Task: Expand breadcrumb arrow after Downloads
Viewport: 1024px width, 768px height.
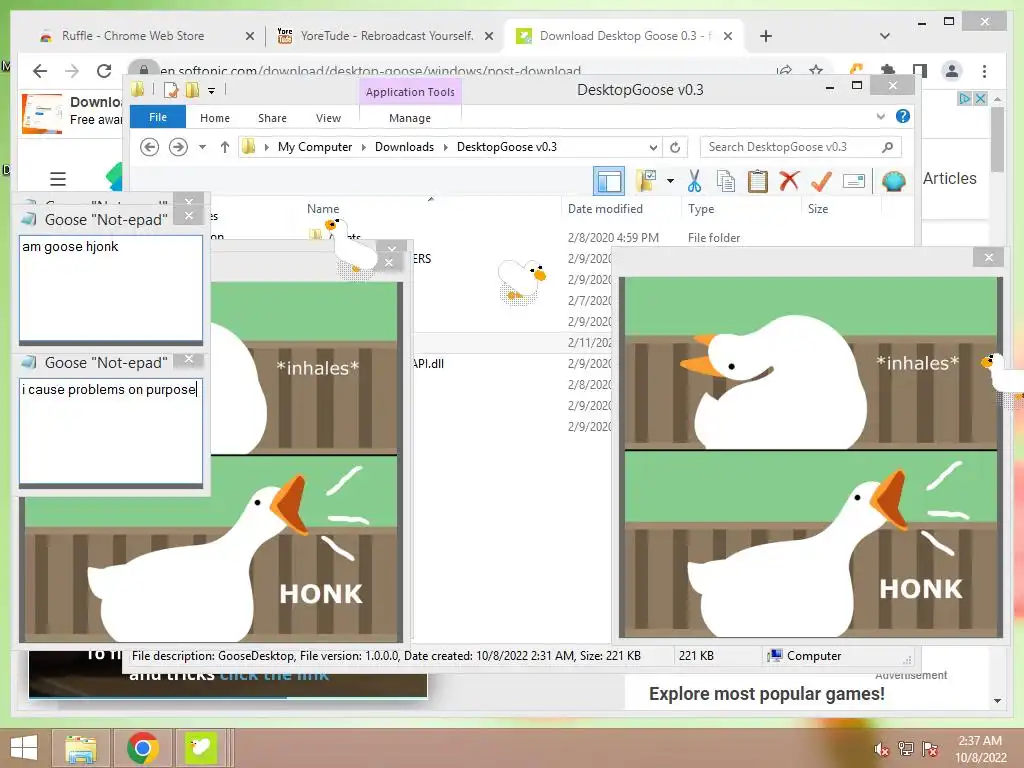Action: [x=445, y=147]
